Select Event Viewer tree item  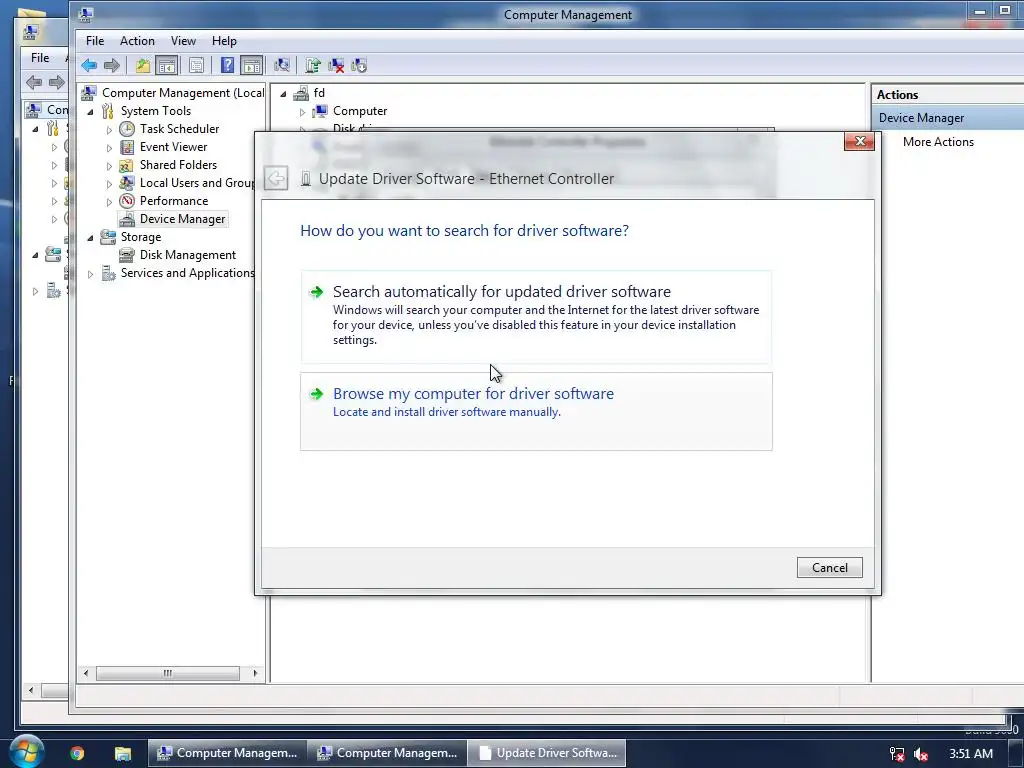(173, 147)
